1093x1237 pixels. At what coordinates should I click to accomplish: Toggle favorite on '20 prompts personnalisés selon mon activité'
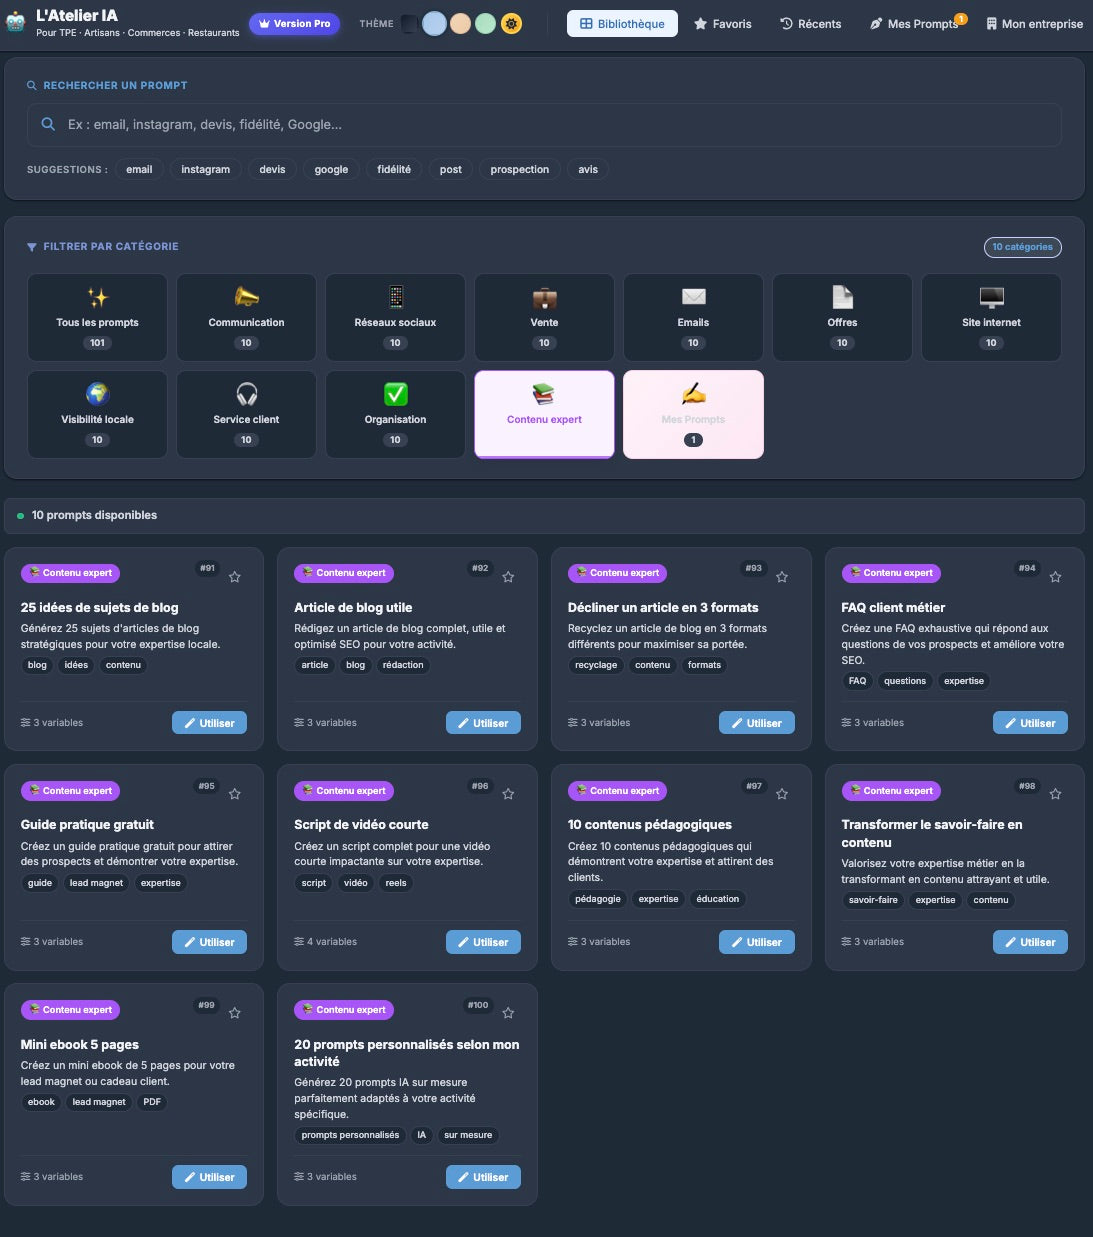click(508, 1013)
